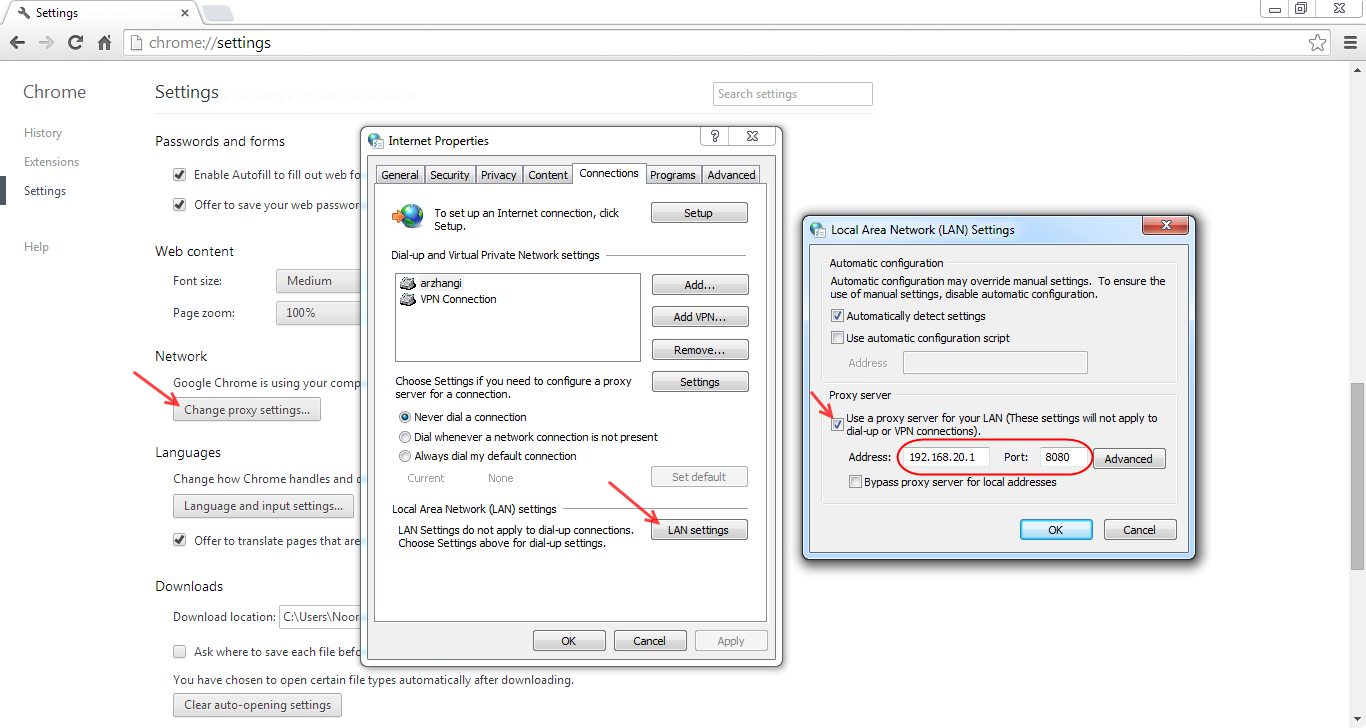Select Never dial a connection option
This screenshot has height=728, width=1366.
coord(405,417)
